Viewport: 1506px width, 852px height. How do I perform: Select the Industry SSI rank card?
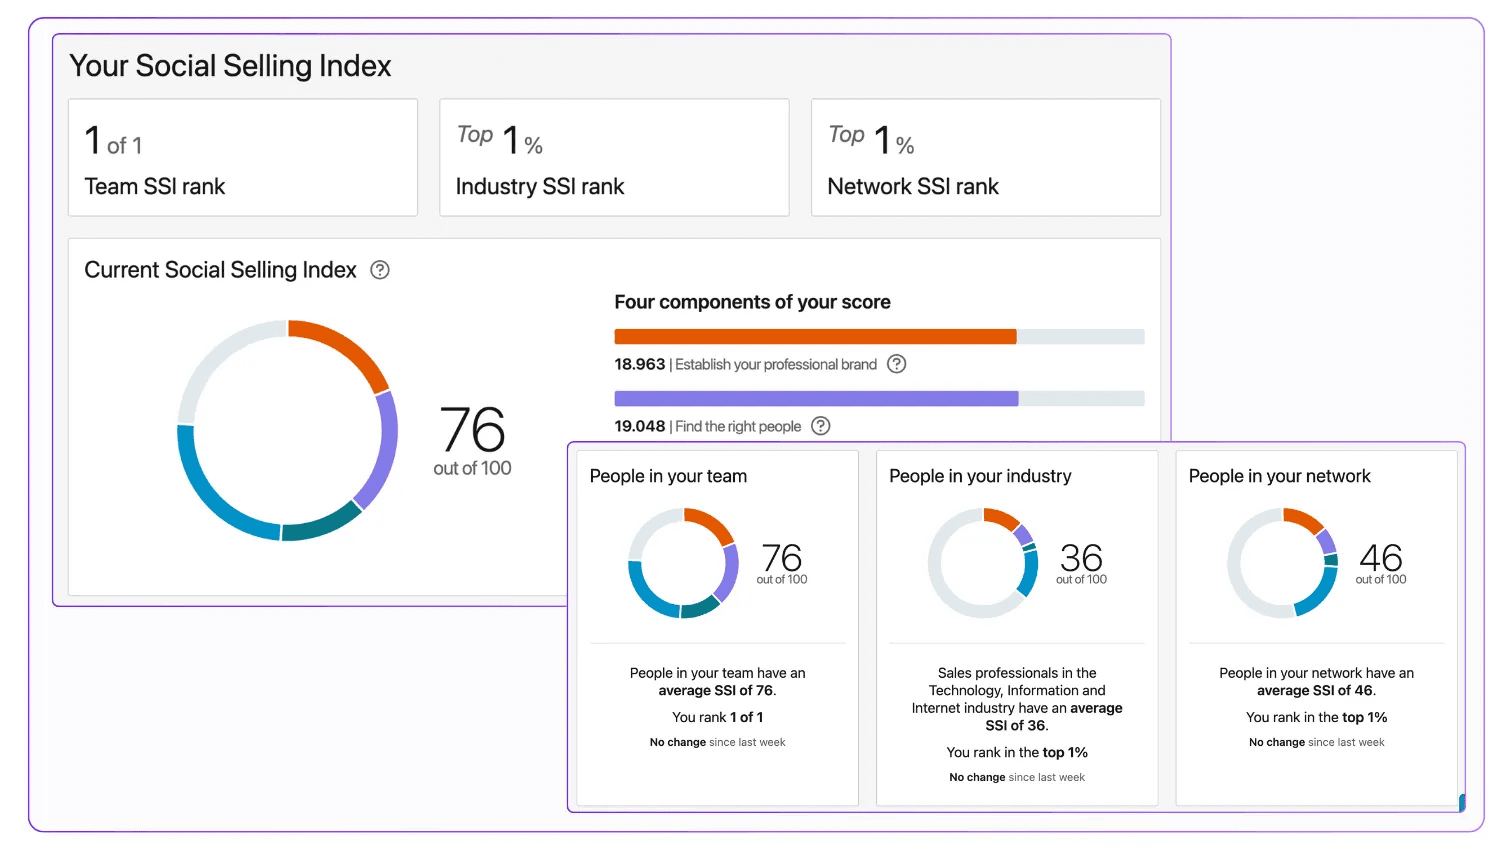614,157
